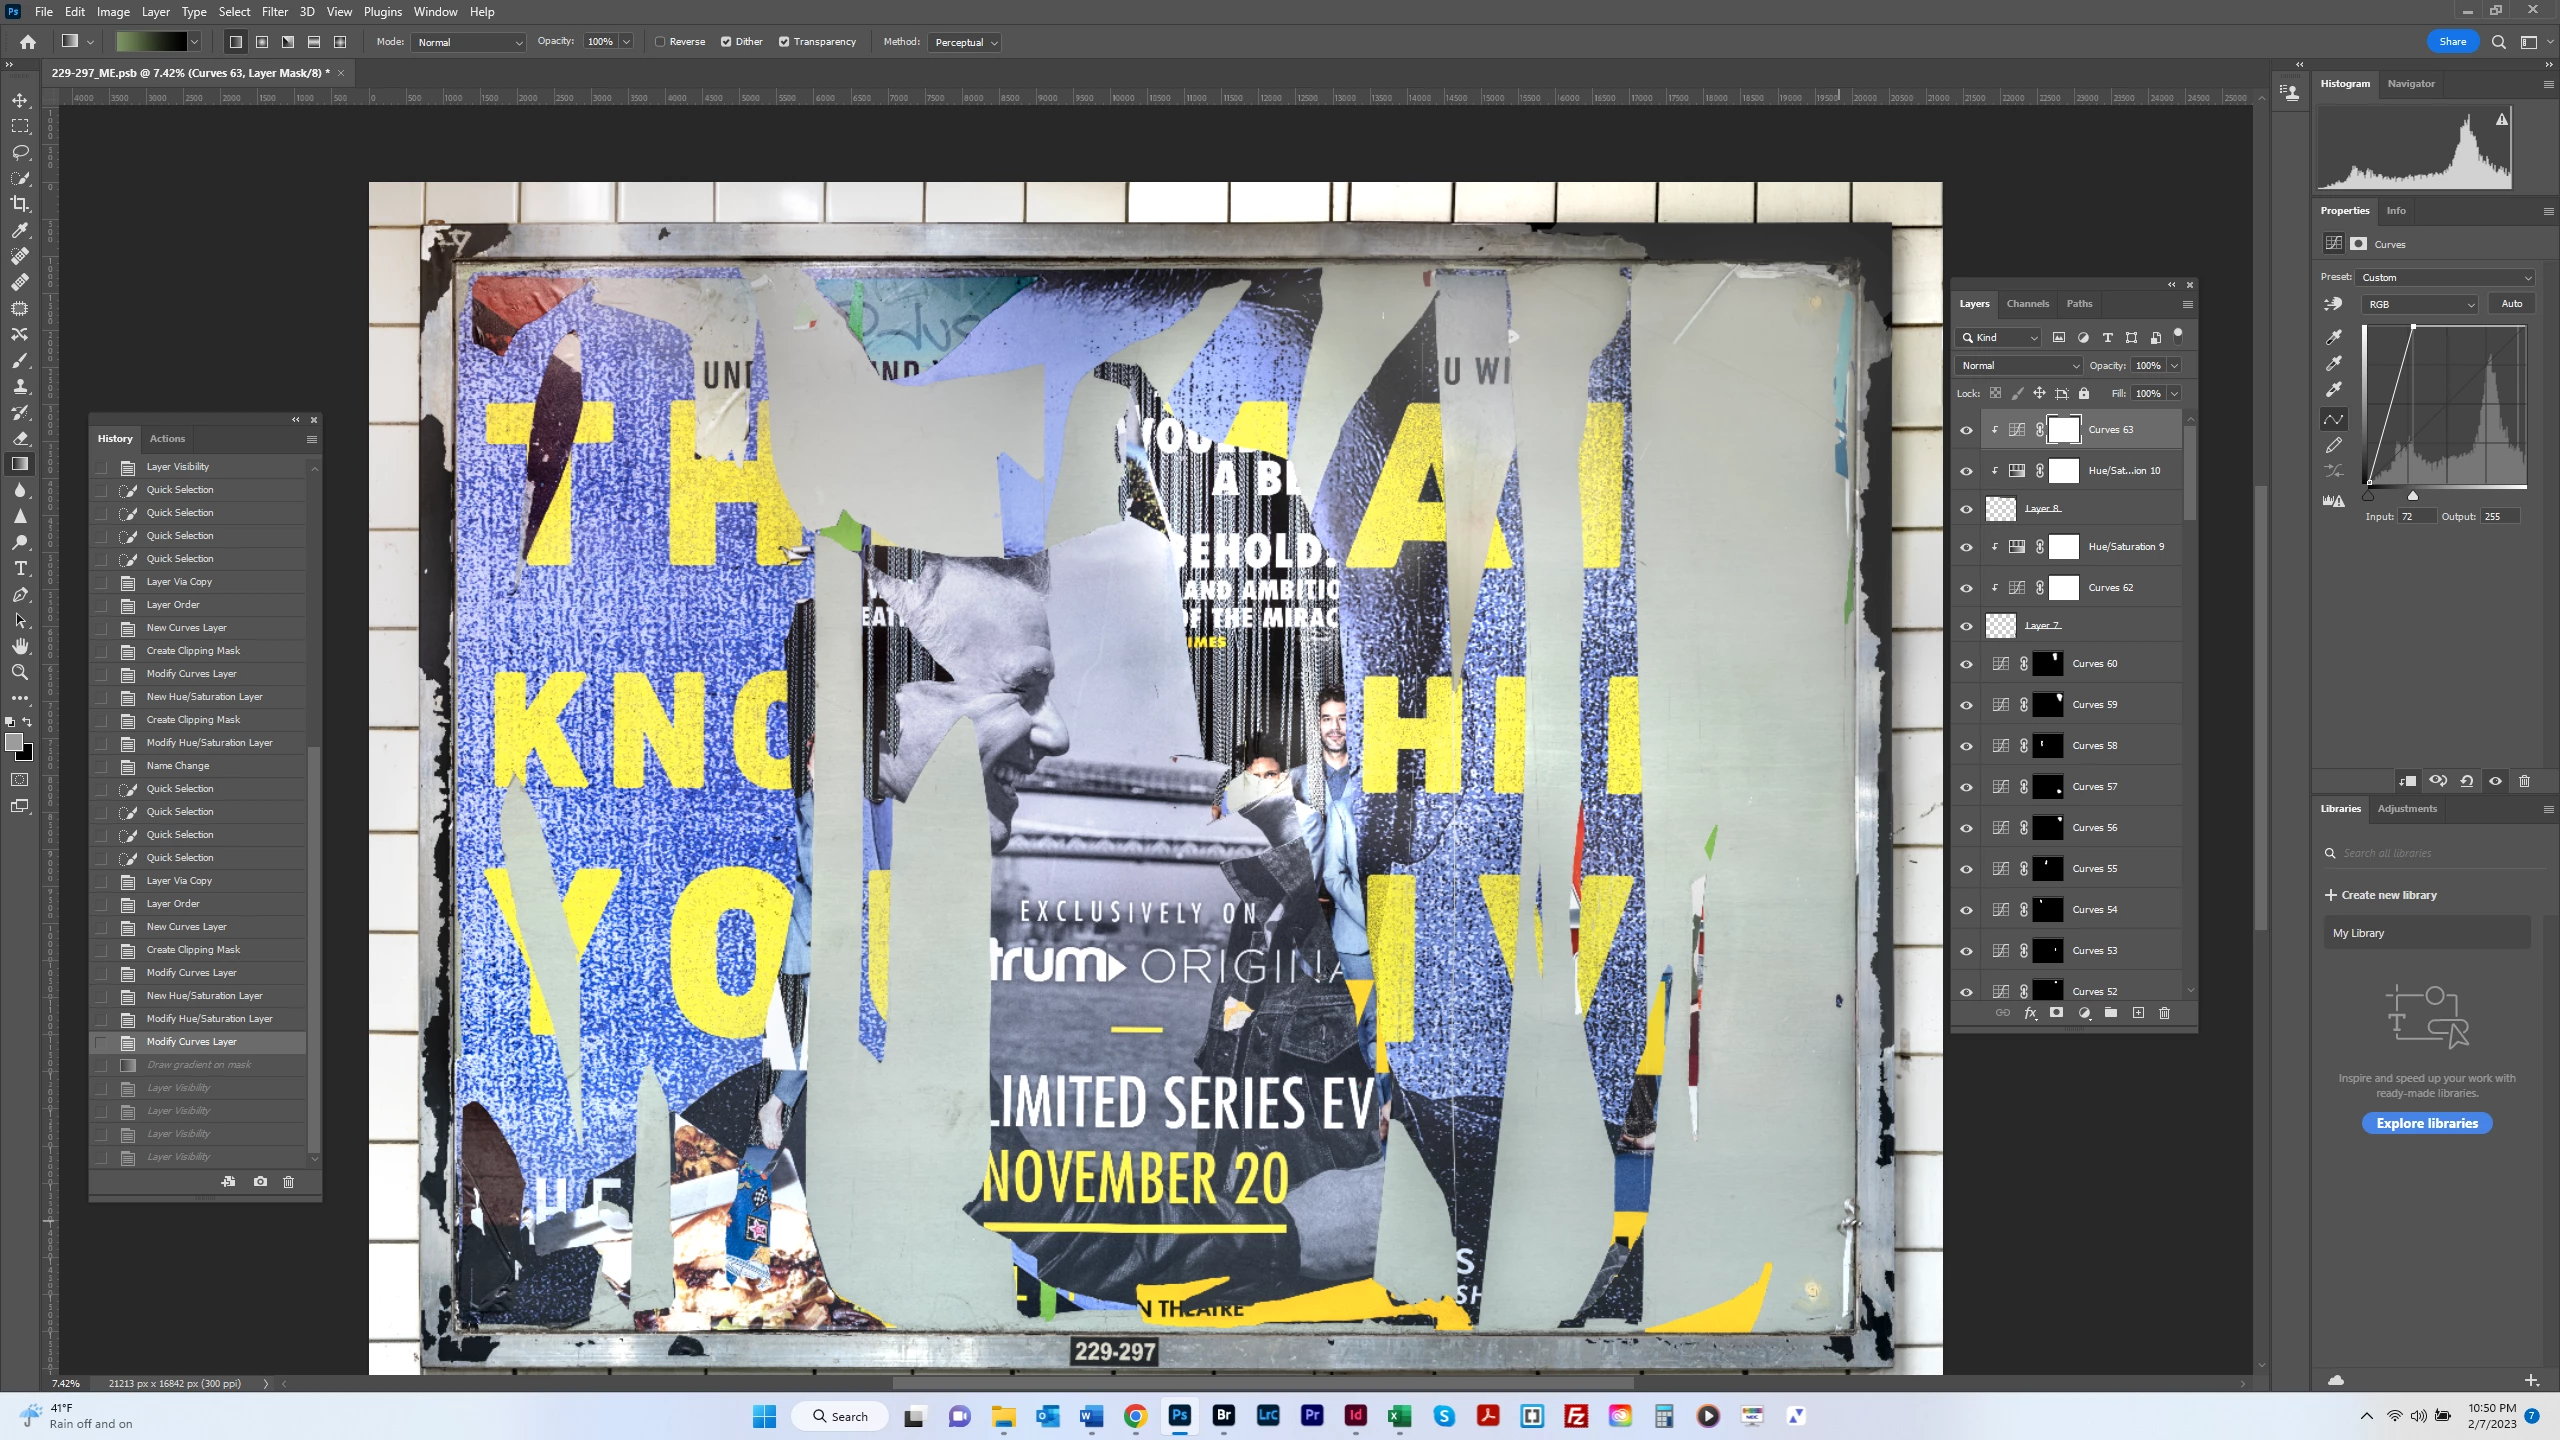The height and width of the screenshot is (1440, 2560).
Task: Select the Zoom tool in toolbar
Action: coord(20,672)
